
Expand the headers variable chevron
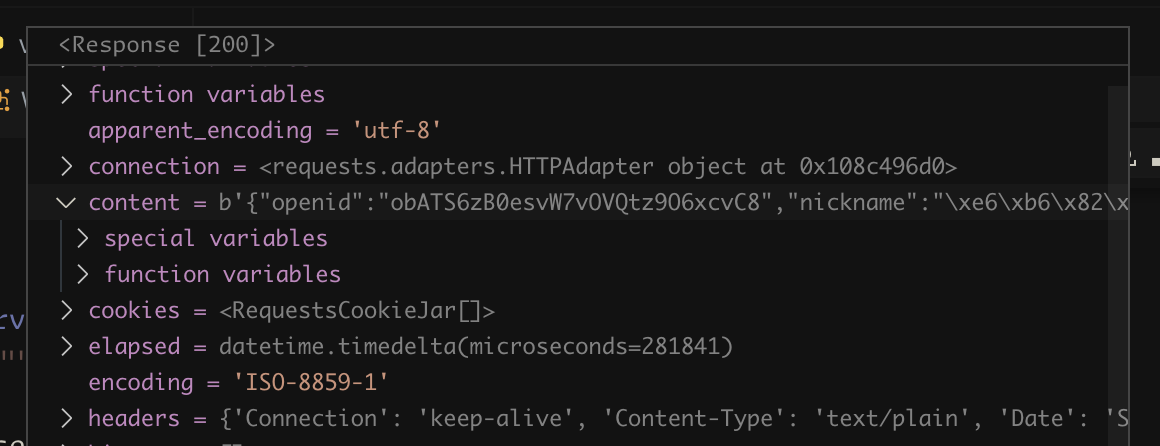click(x=67, y=419)
